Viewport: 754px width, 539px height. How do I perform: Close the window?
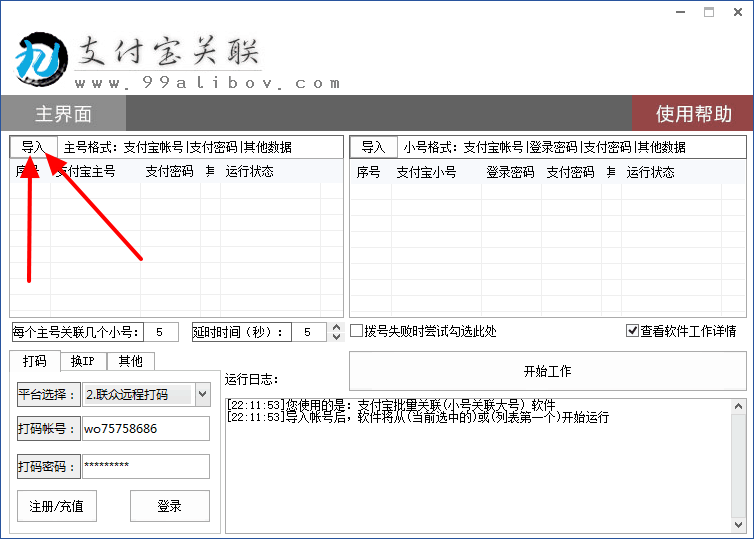(x=738, y=13)
